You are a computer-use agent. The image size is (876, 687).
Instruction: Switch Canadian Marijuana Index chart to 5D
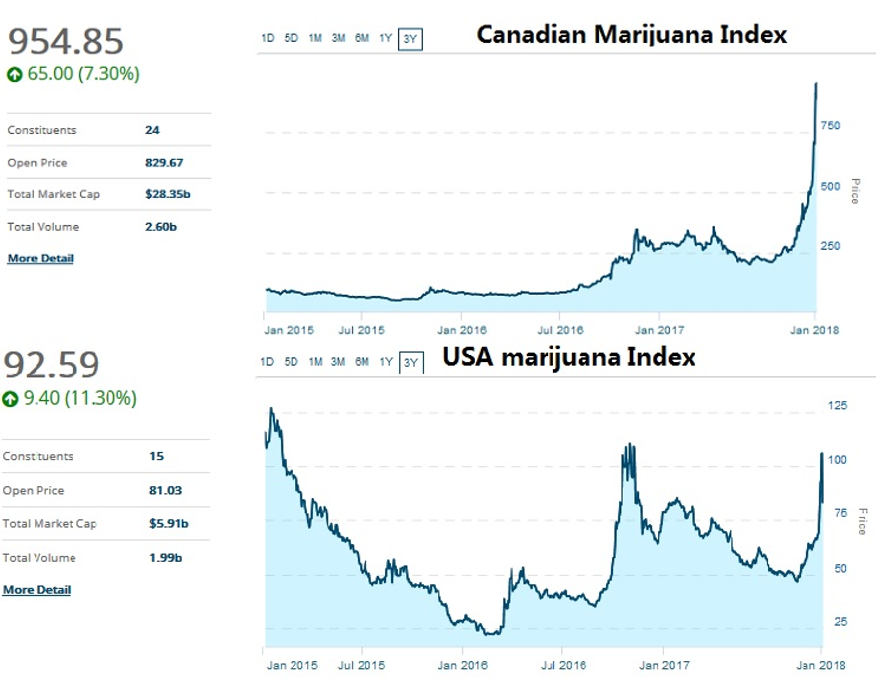point(290,39)
